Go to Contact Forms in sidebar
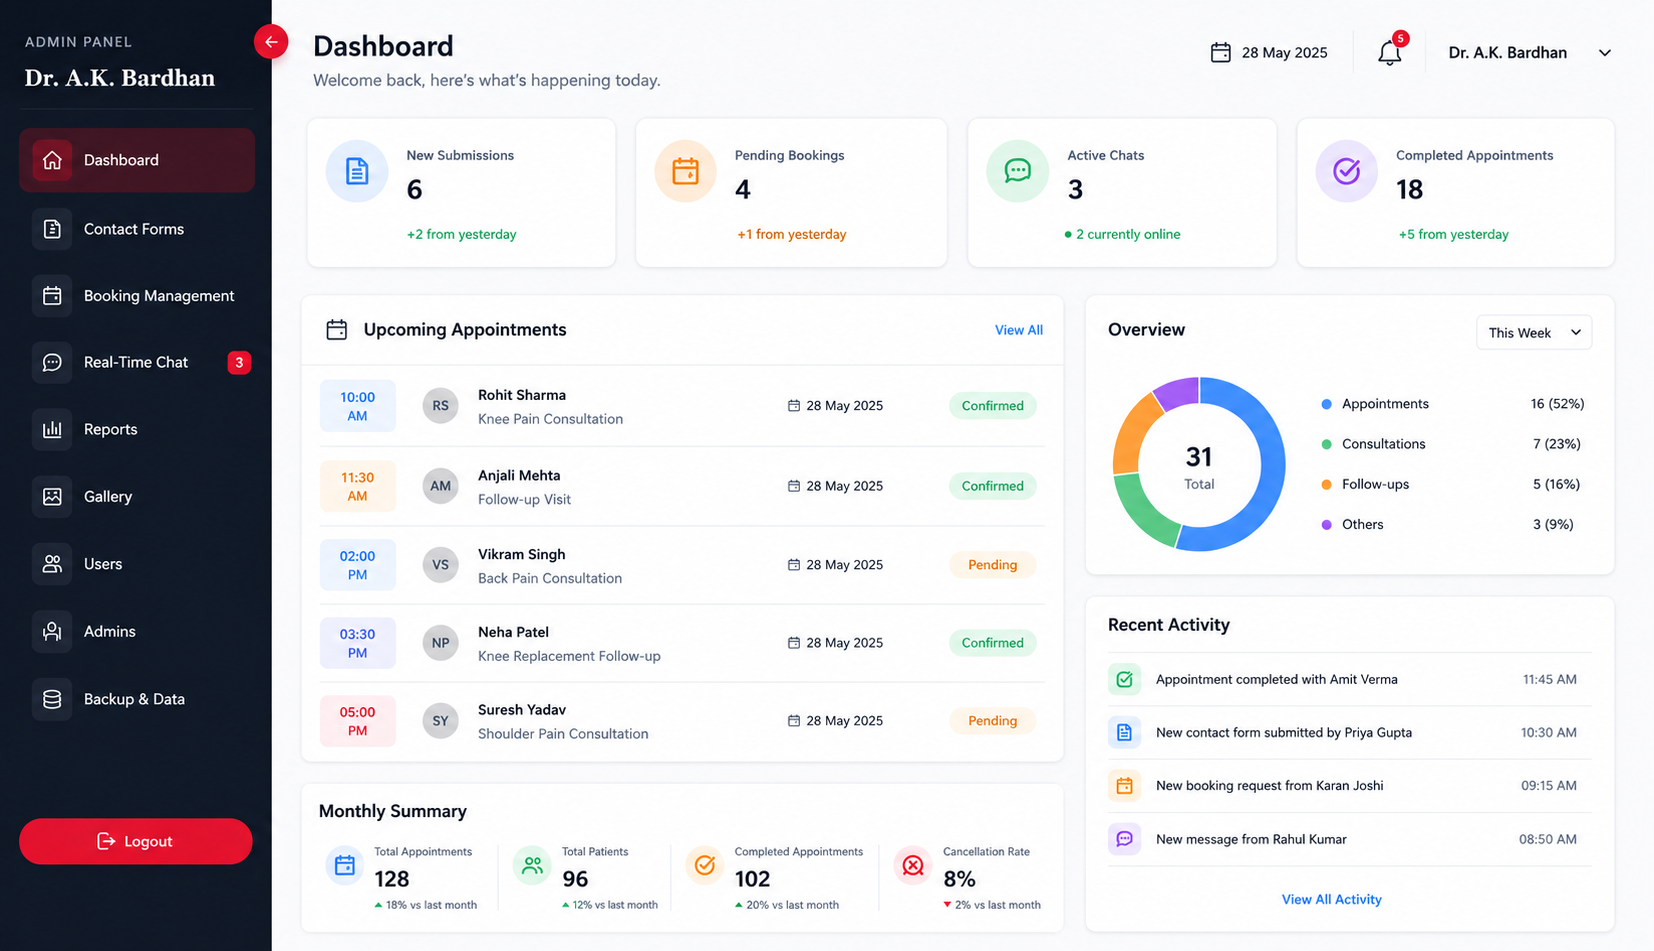The image size is (1654, 951). pyautogui.click(x=137, y=229)
